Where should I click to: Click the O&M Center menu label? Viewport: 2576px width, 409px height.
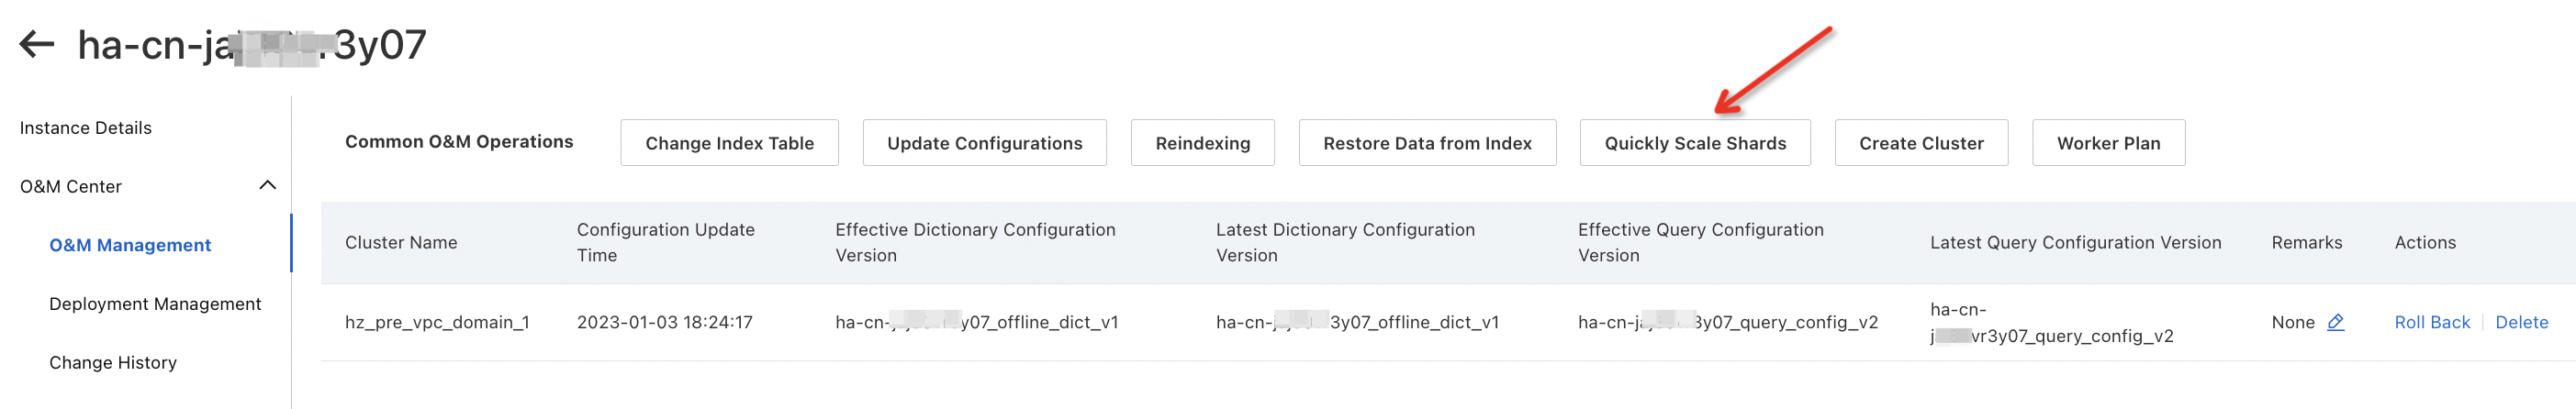71,187
